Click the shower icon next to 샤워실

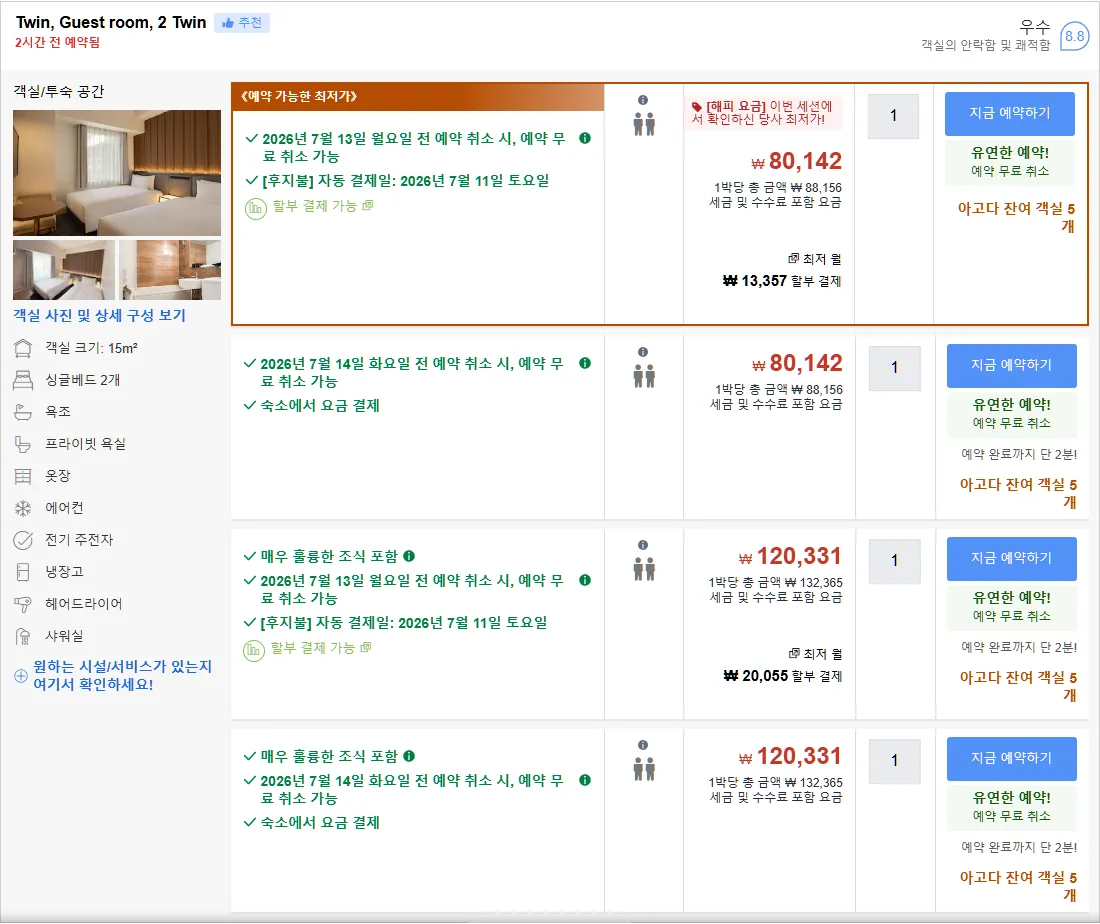pyautogui.click(x=23, y=636)
